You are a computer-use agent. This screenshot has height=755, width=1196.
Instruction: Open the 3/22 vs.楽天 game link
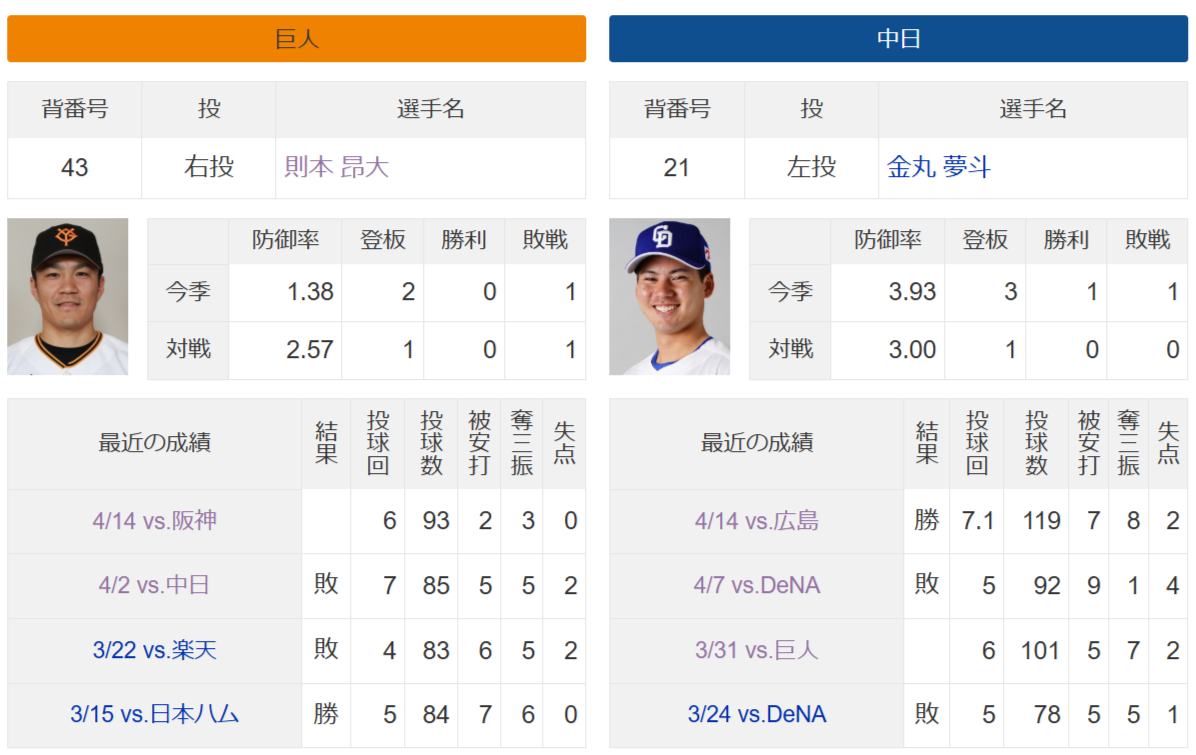tap(154, 651)
